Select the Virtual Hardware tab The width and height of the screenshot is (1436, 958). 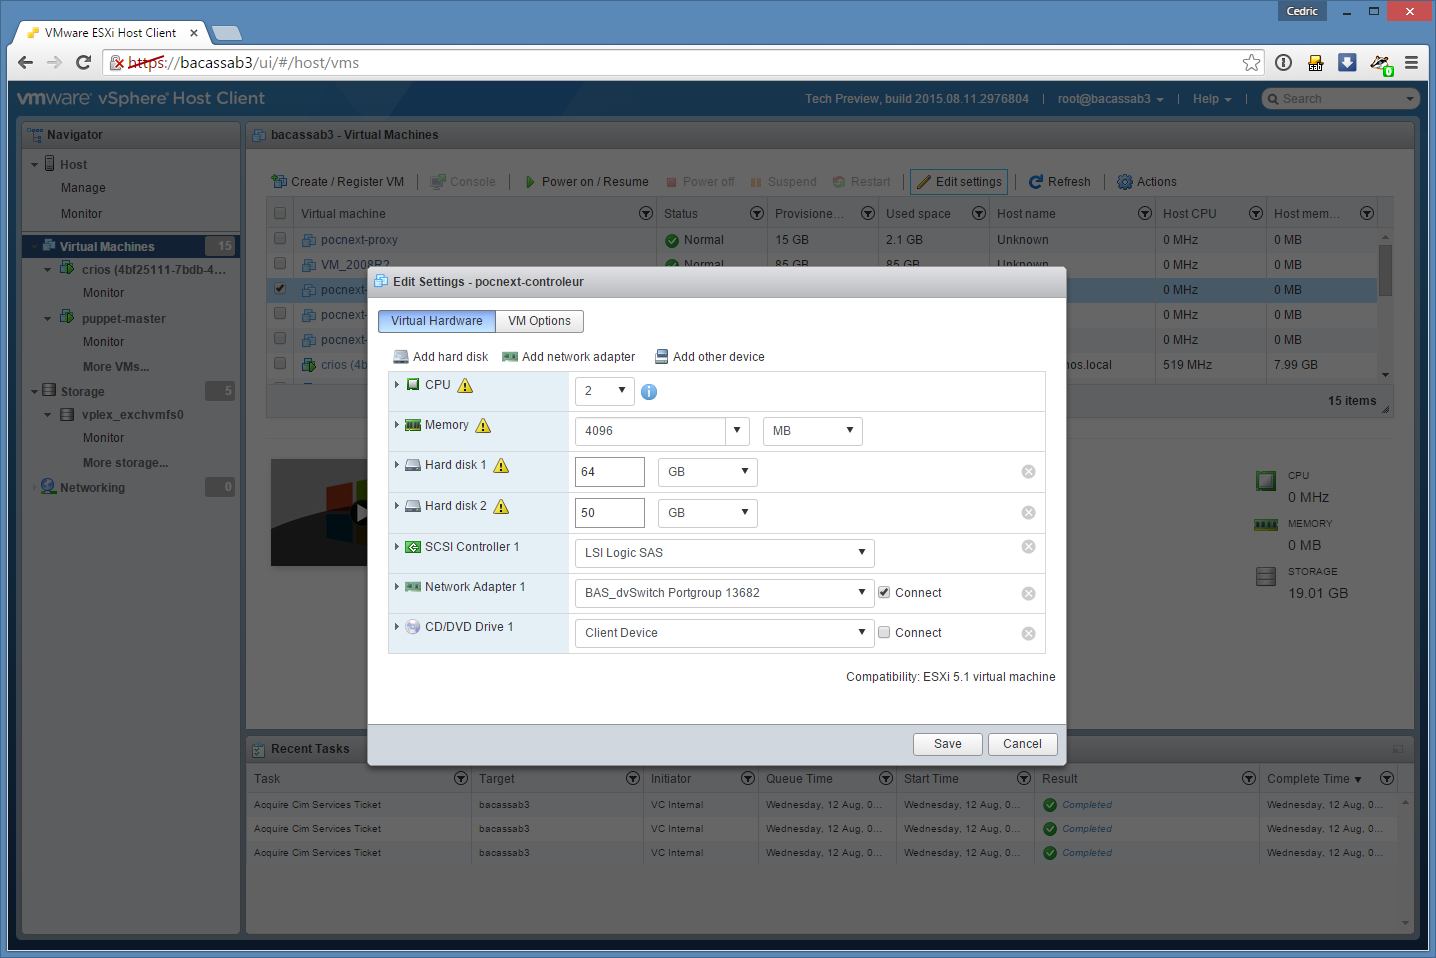pos(436,321)
